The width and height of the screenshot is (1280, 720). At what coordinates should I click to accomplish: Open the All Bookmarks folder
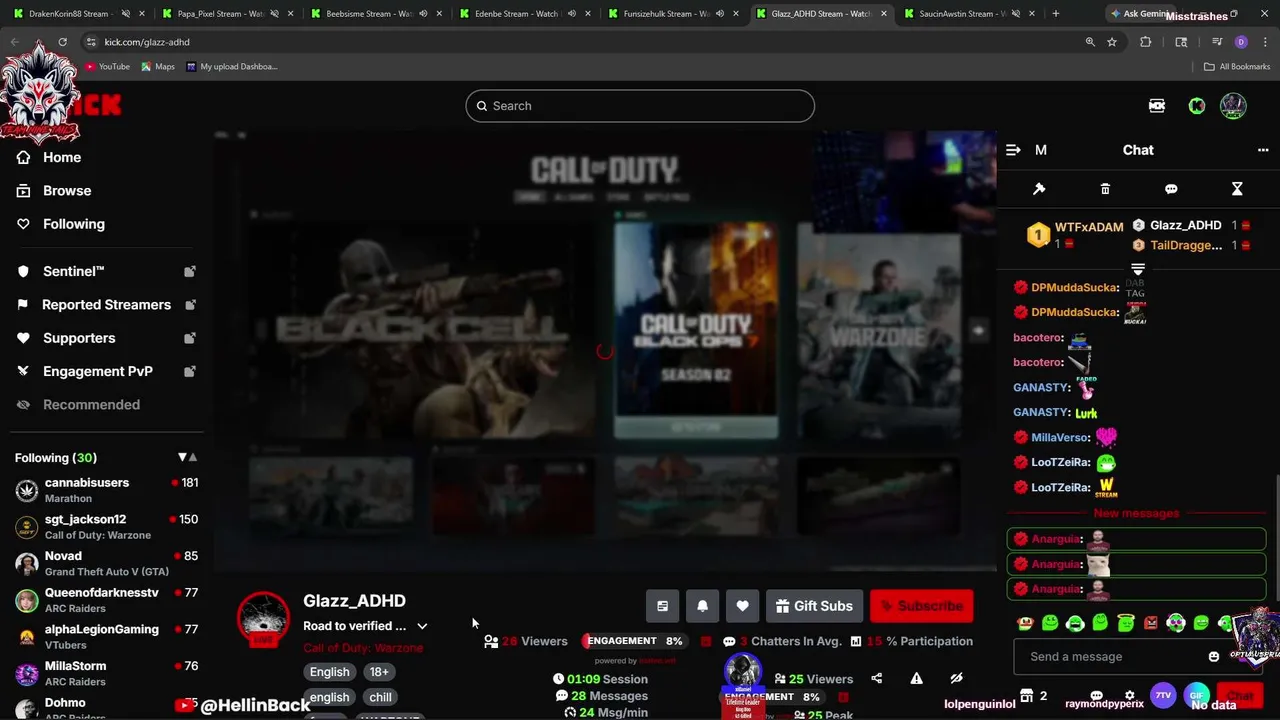[x=1237, y=67]
